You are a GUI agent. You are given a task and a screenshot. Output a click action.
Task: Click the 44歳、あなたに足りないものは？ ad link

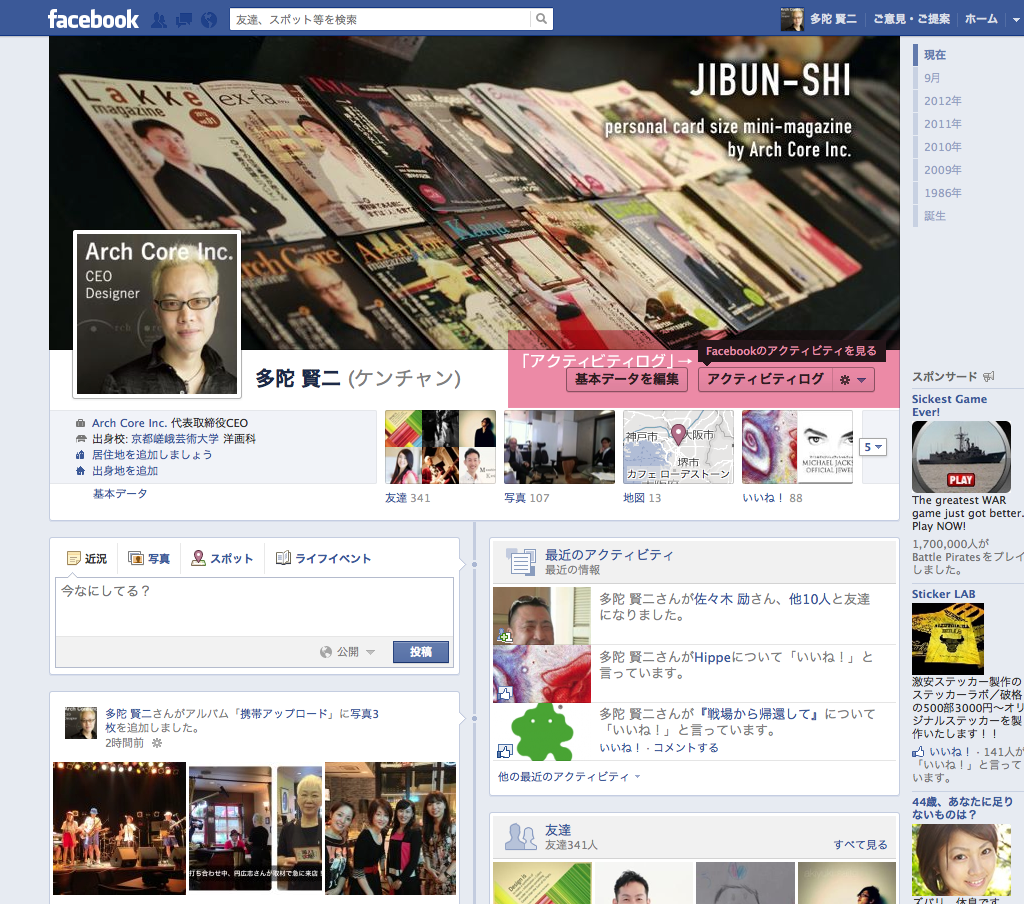pyautogui.click(x=962, y=808)
